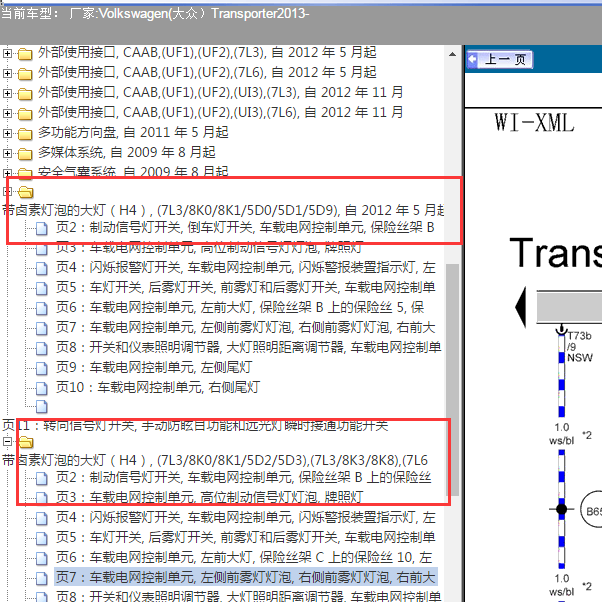Expand the 多功能方向盘 folder node
The width and height of the screenshot is (602, 602).
(7, 133)
